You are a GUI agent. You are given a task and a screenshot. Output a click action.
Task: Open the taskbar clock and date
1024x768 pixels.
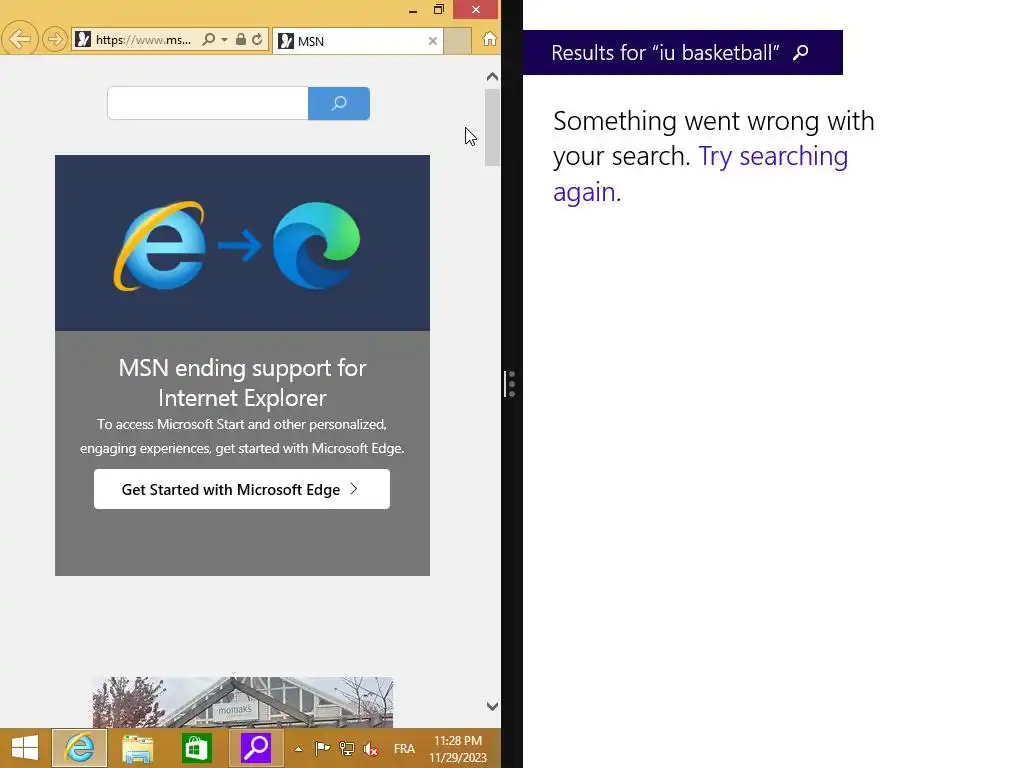click(x=458, y=749)
